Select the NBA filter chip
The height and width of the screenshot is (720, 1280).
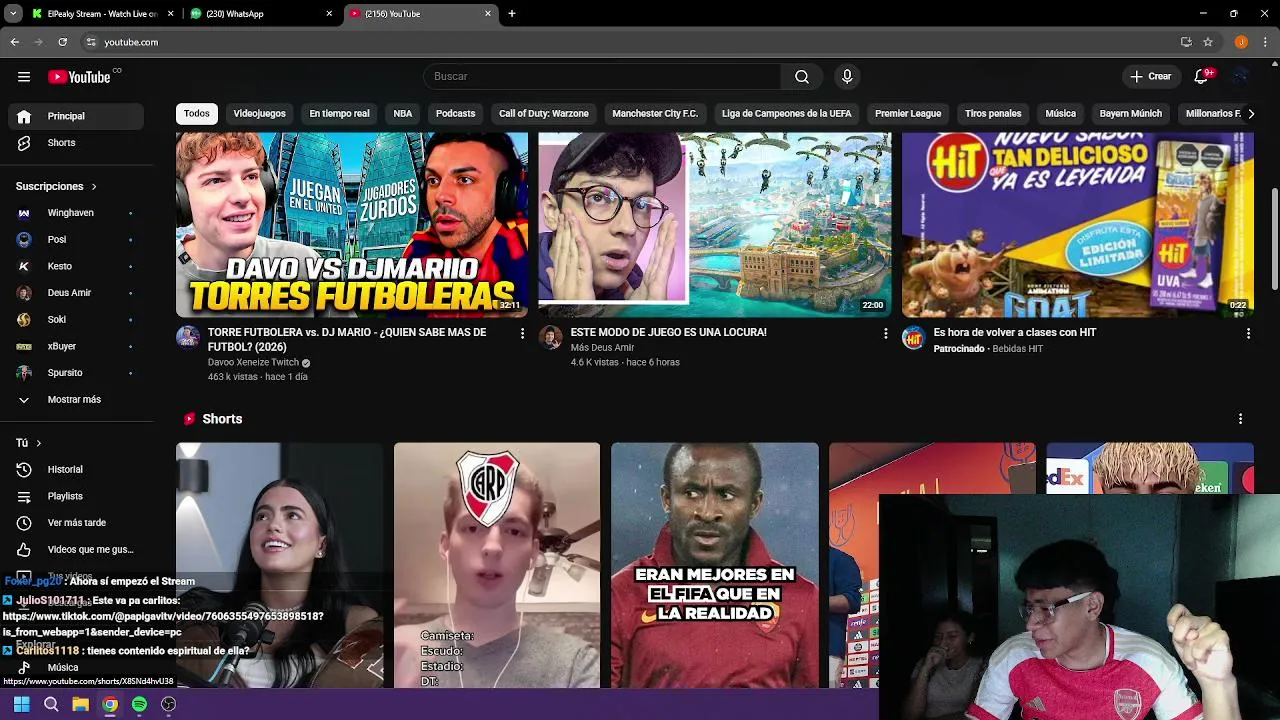pos(403,114)
